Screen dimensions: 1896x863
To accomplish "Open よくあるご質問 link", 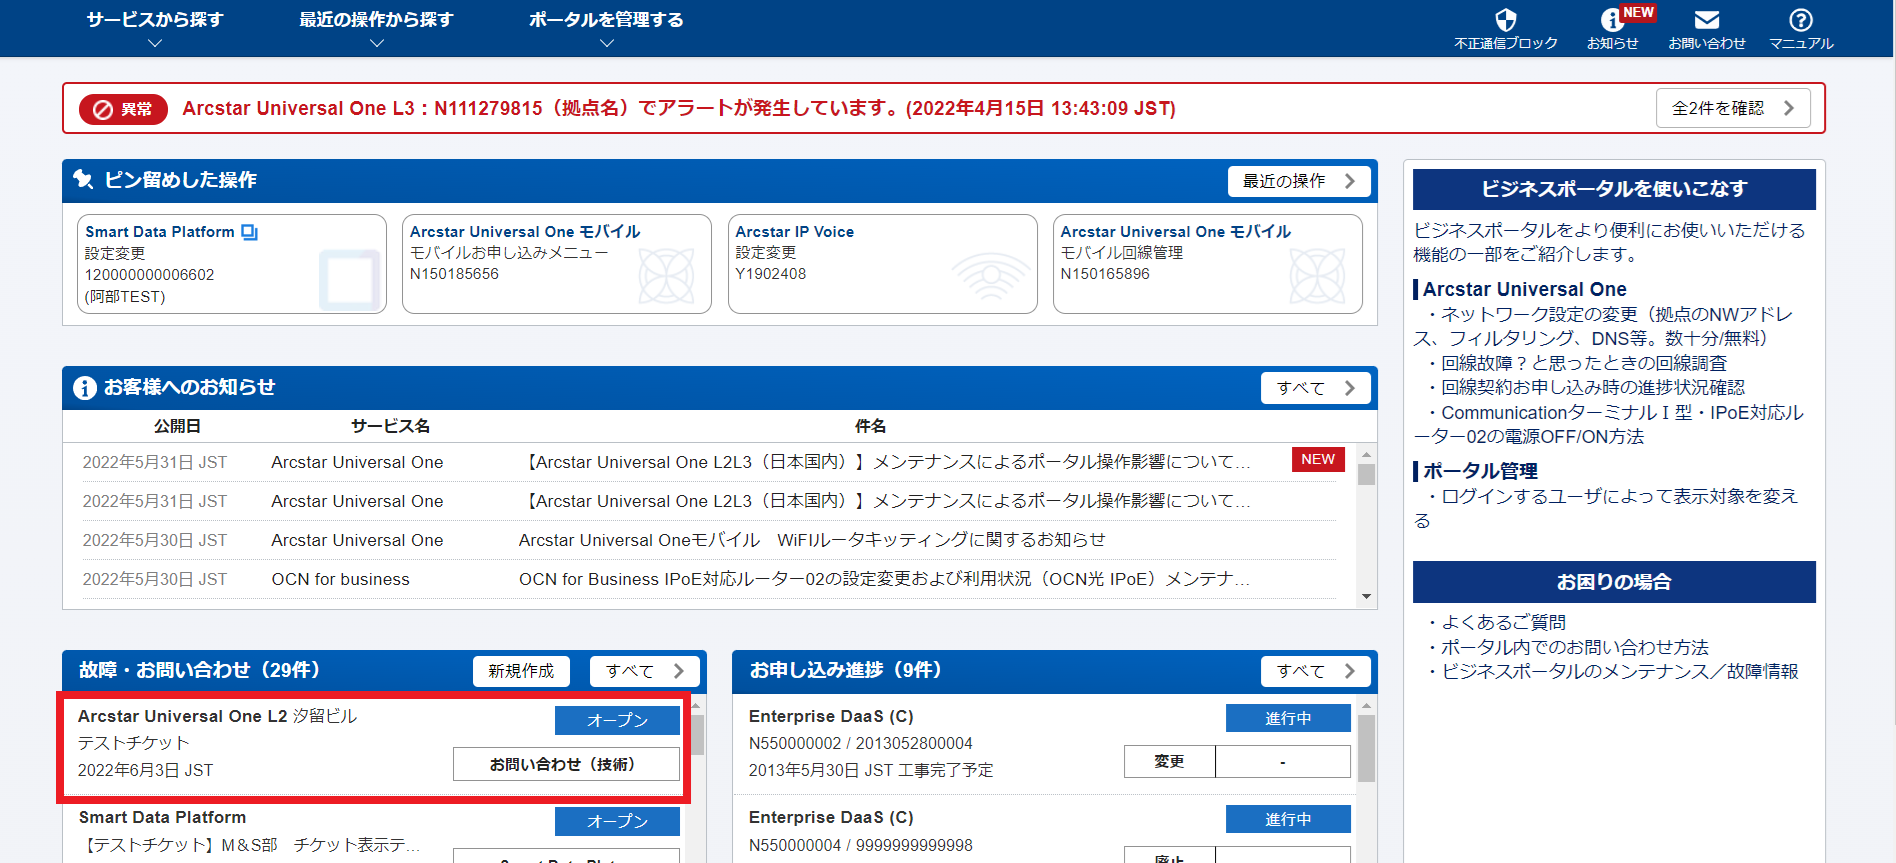I will 1503,622.
